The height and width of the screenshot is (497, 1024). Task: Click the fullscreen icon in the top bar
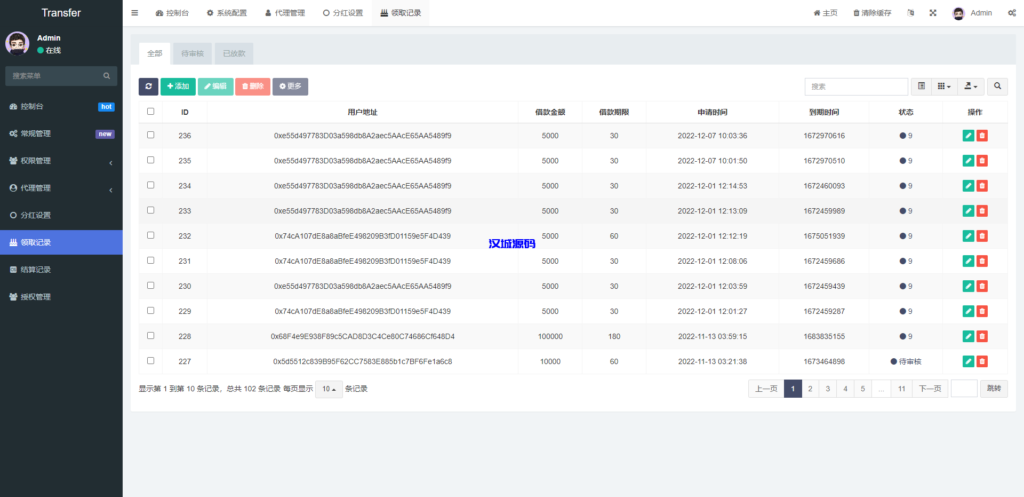coord(933,13)
